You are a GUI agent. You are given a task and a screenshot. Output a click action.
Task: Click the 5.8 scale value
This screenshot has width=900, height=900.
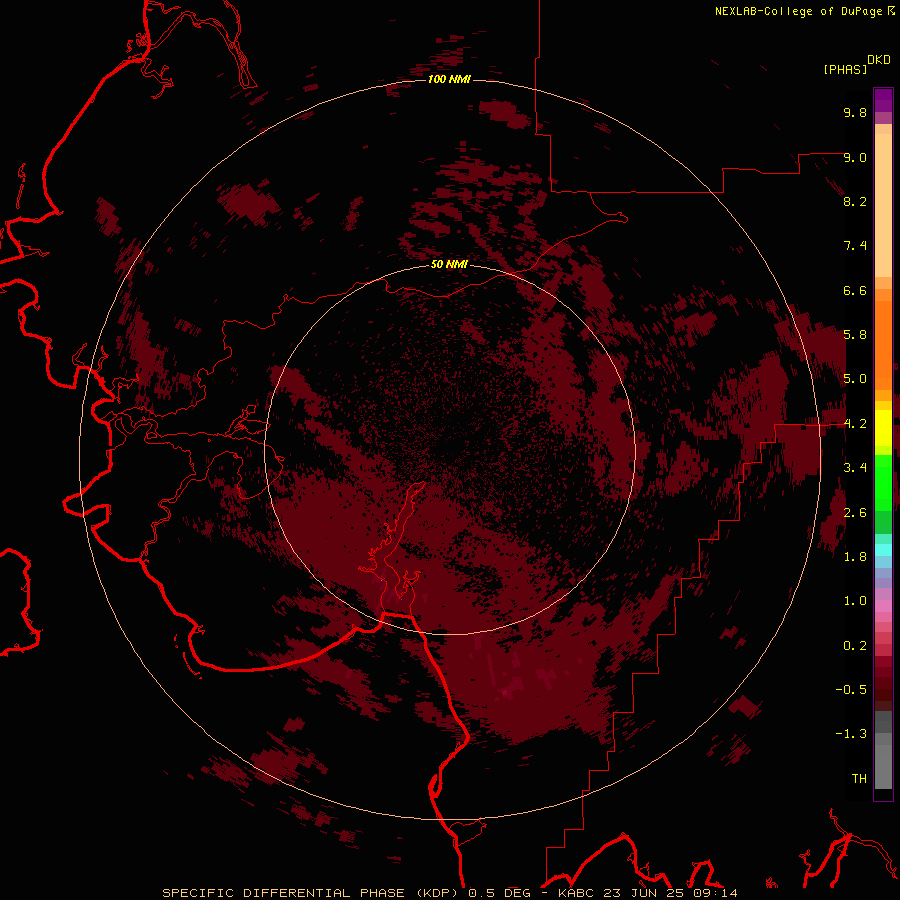(855, 335)
